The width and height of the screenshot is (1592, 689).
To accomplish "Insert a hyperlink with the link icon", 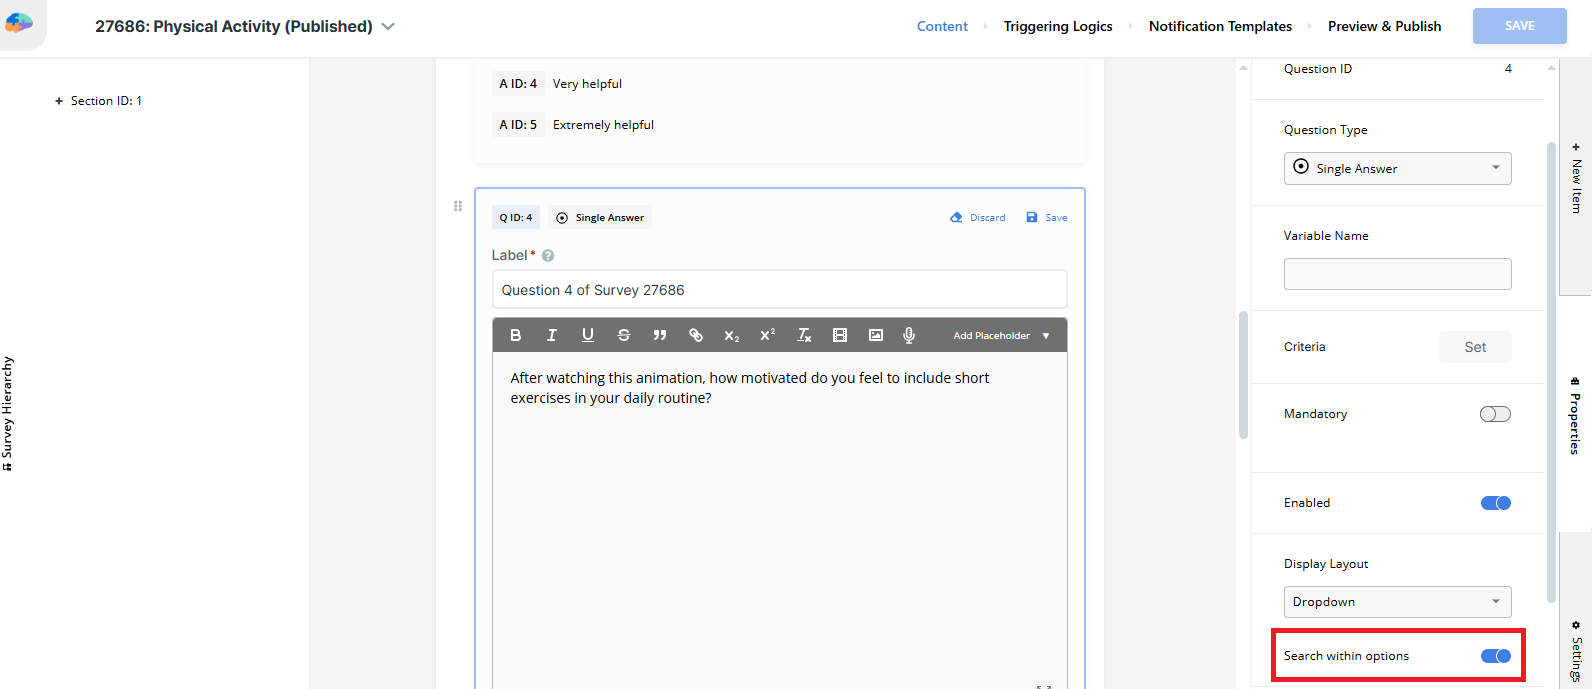I will pos(696,335).
